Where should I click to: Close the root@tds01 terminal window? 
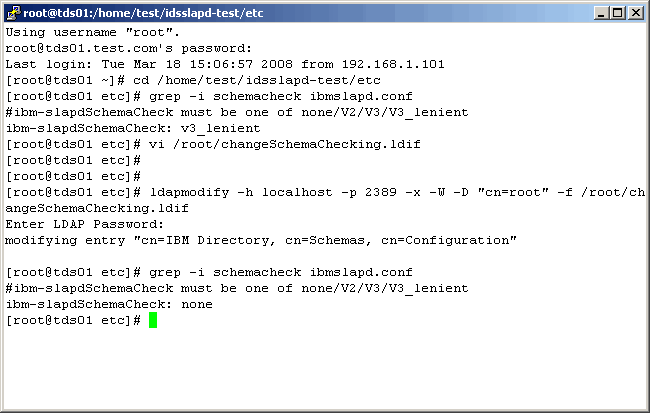pos(634,12)
